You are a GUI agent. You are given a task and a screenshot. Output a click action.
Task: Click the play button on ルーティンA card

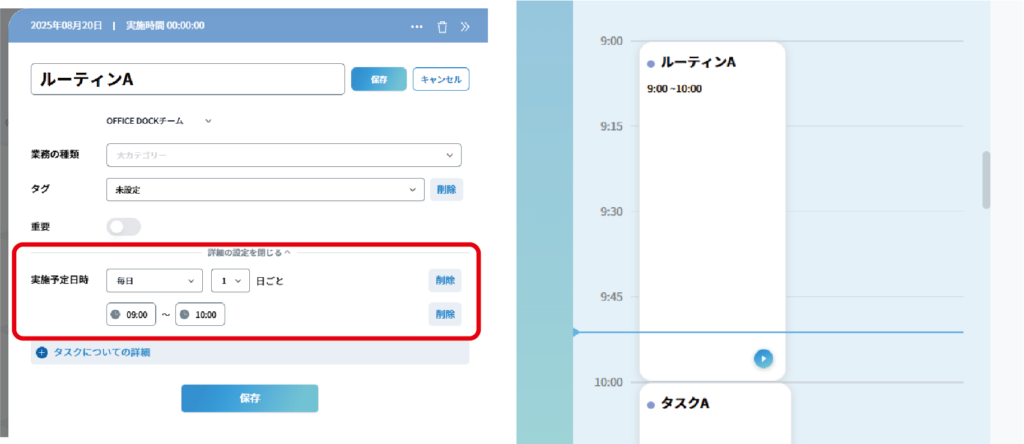(763, 358)
